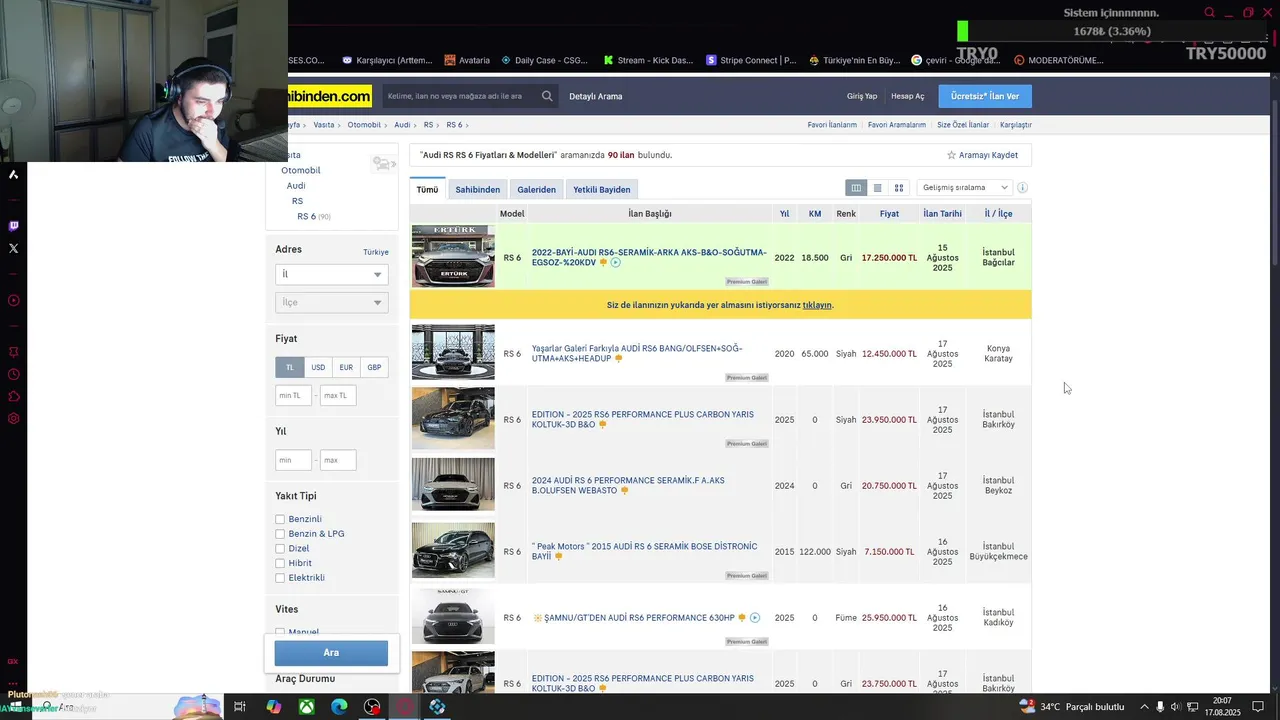The width and height of the screenshot is (1280, 720).
Task: Open the notification center icon in taskbar
Action: (x=1259, y=707)
